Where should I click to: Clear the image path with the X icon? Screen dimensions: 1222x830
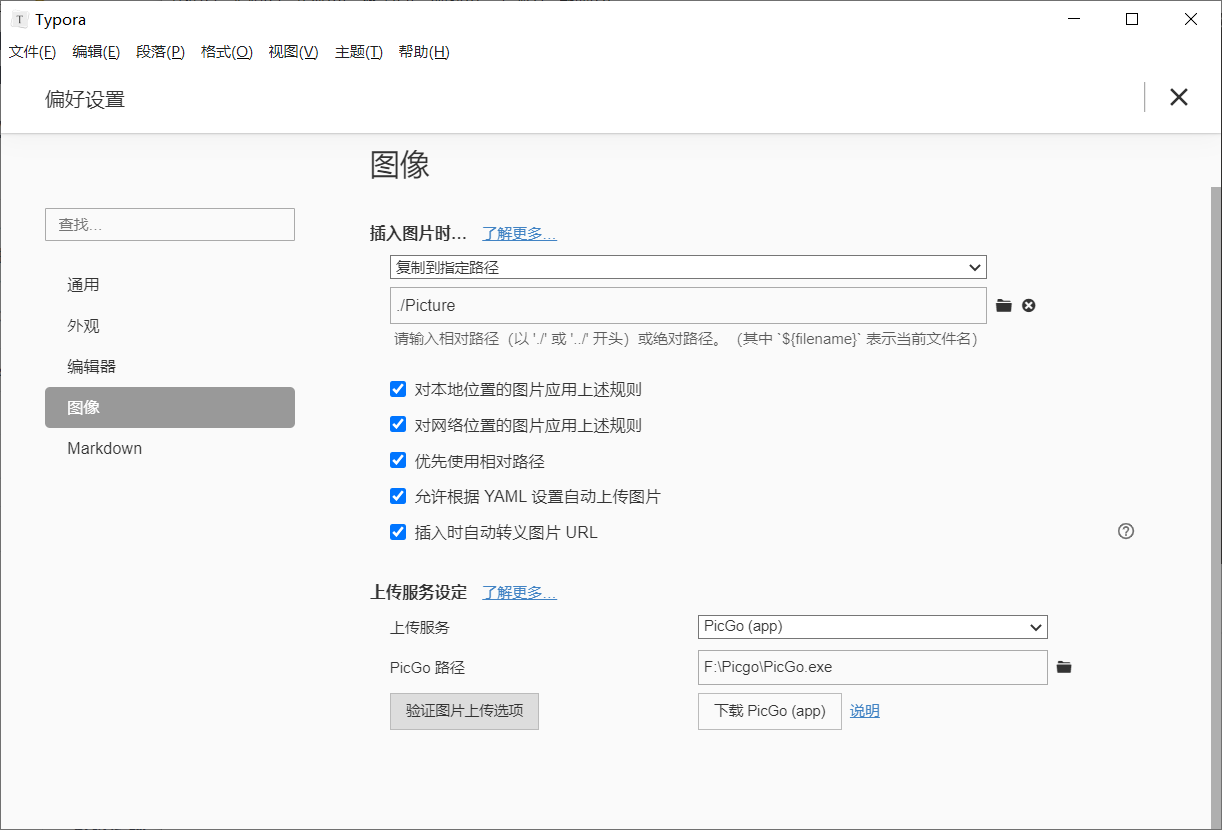[x=1029, y=305]
